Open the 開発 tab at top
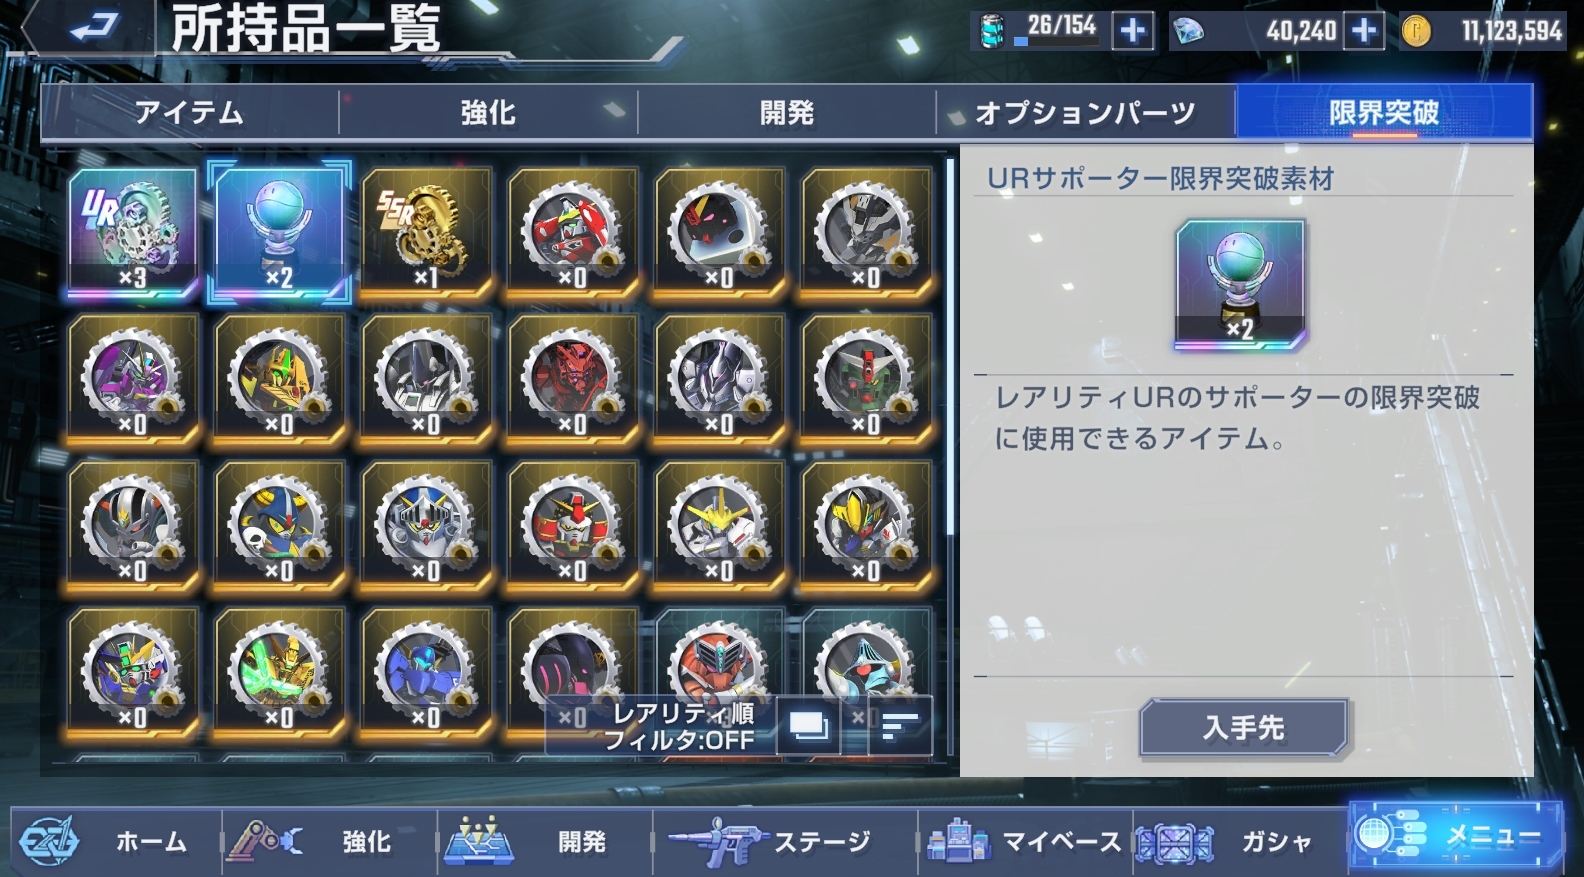Viewport: 1584px width, 877px height. pyautogui.click(x=787, y=112)
